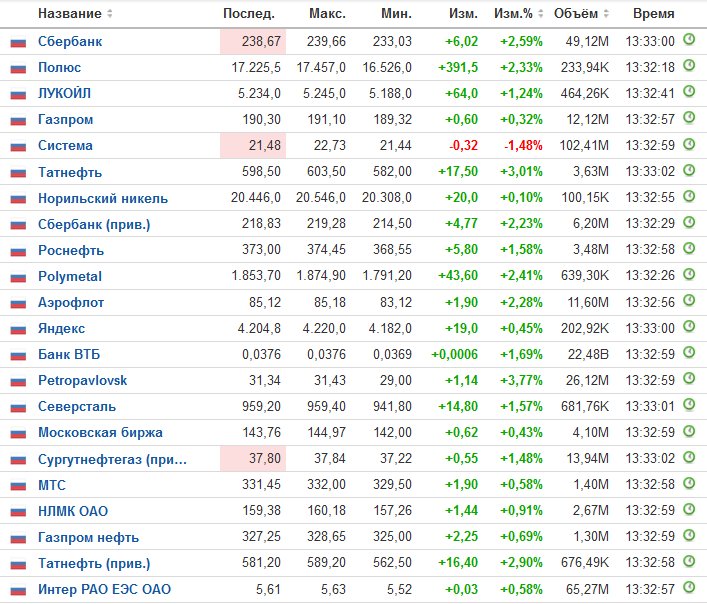Open the Газпром нефть stock link
Screen dimensions: 707x604
pos(88,537)
